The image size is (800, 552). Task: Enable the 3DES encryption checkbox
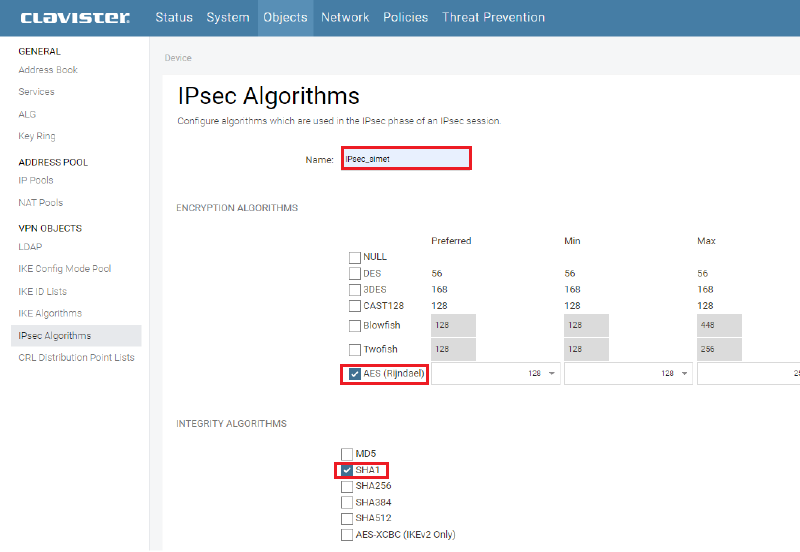[355, 289]
